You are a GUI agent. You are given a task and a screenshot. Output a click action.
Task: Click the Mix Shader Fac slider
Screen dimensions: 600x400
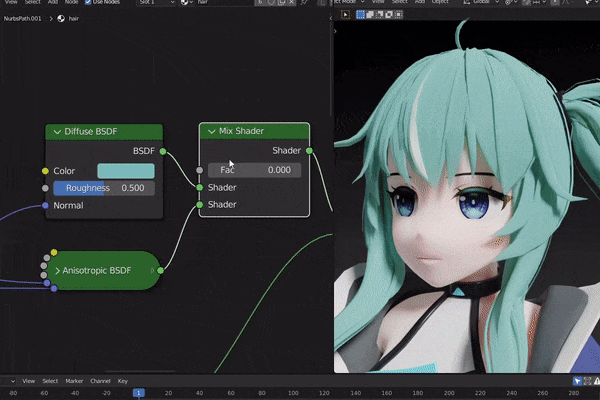pos(254,170)
